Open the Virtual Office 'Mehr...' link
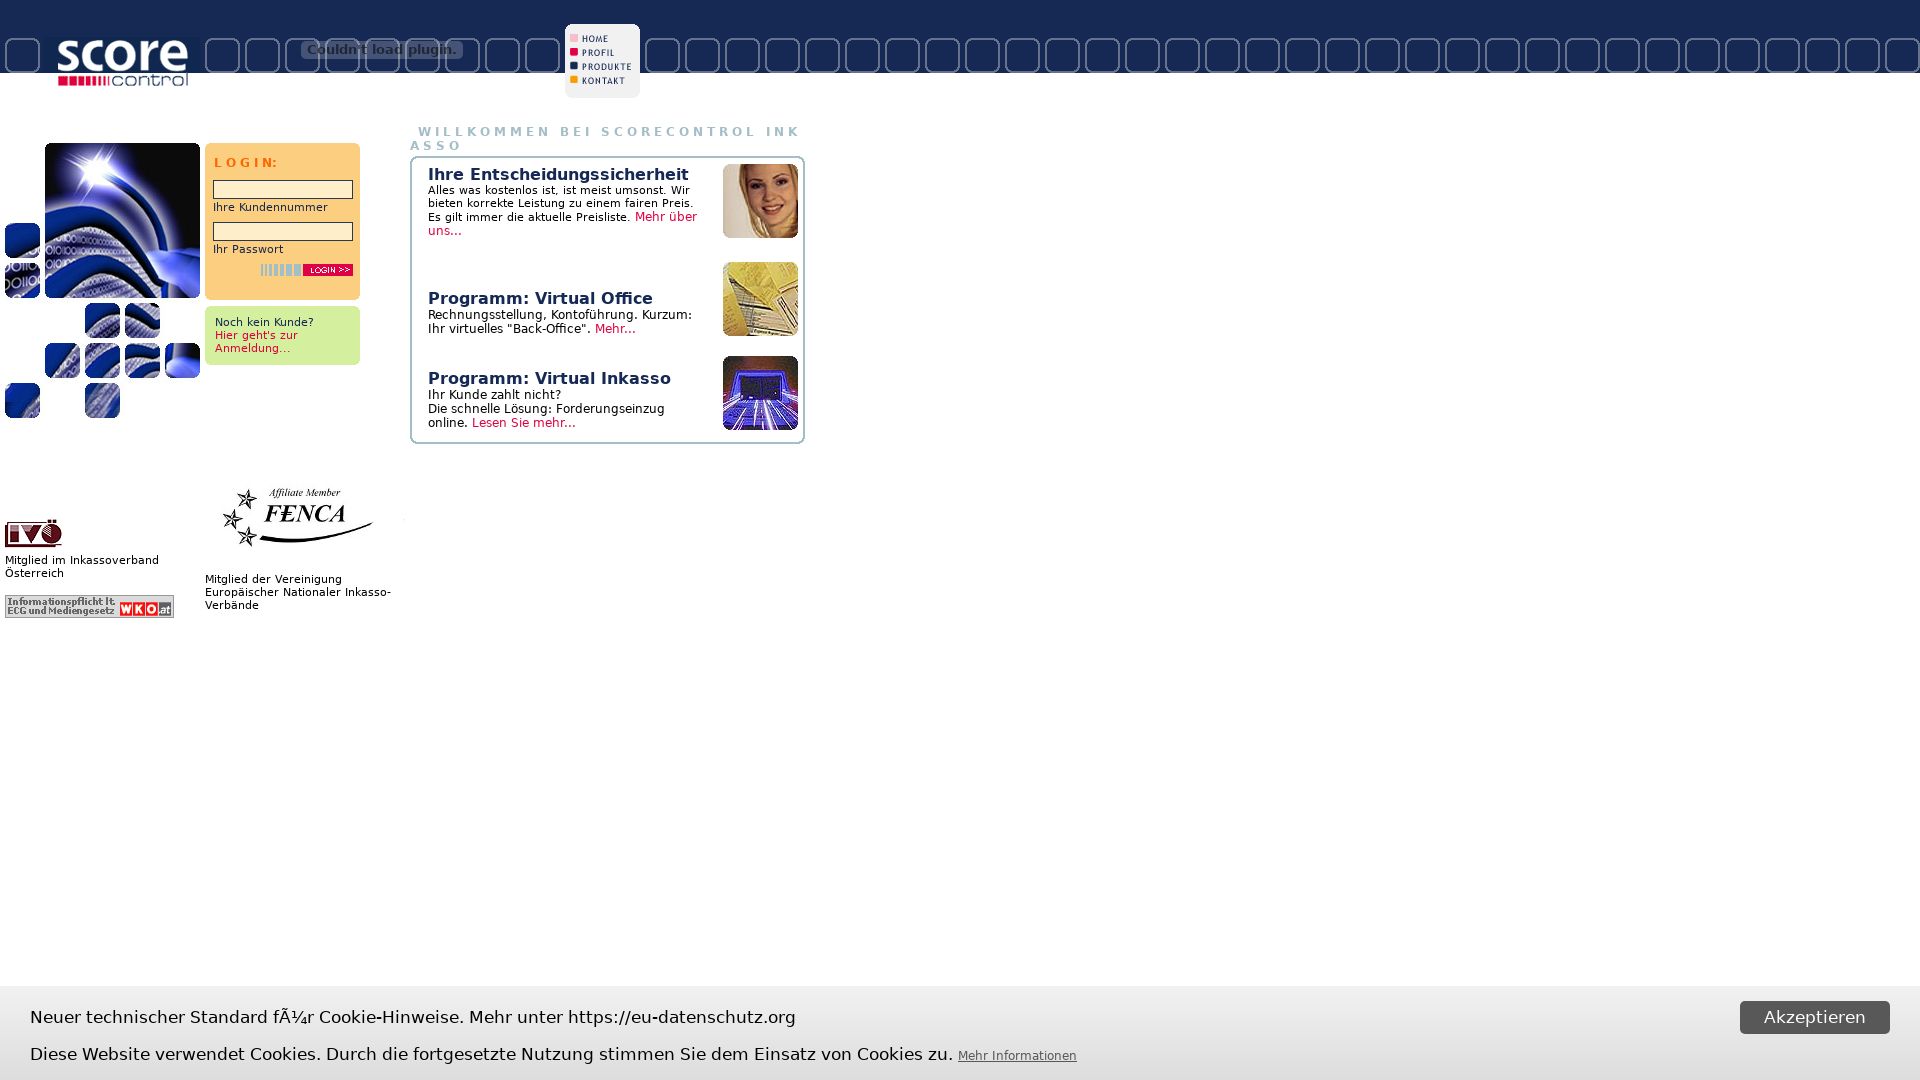Viewport: 1920px width, 1080px height. click(x=615, y=329)
